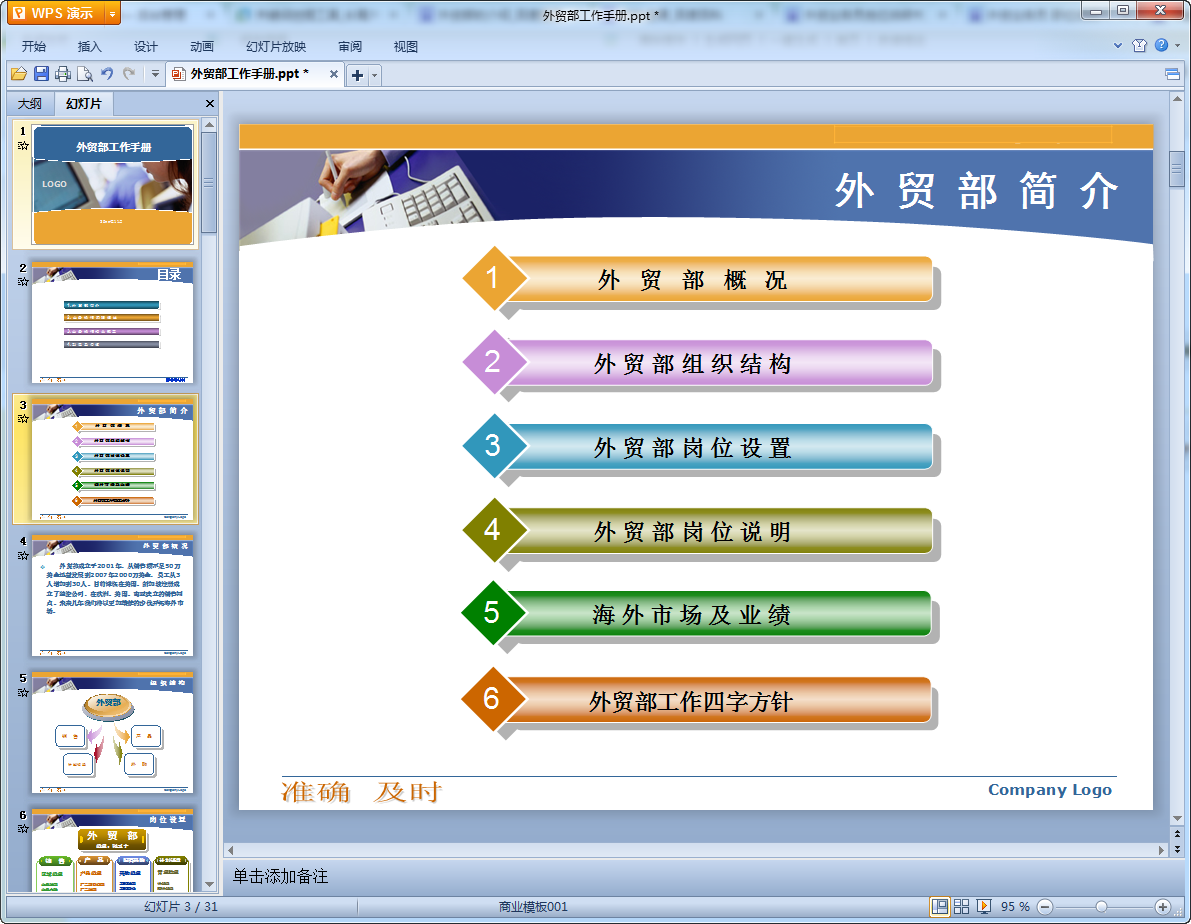This screenshot has width=1191, height=924.
Task: Select slide 2 目录 thumbnail
Action: 112,322
